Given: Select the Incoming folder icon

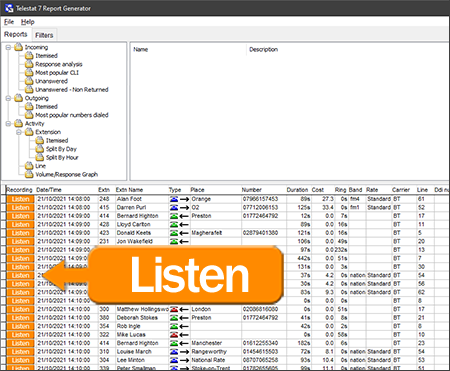Looking at the screenshot, I should pyautogui.click(x=19, y=47).
